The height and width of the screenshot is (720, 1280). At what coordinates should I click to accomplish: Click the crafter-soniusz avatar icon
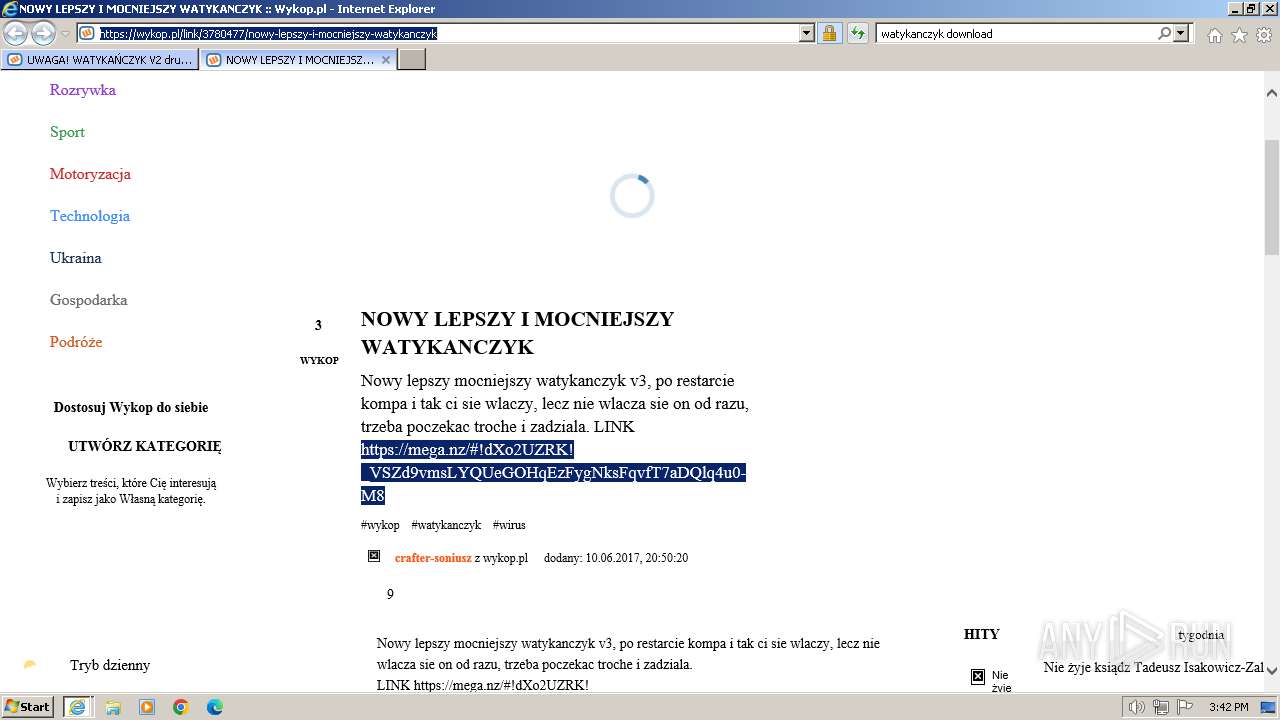374,556
